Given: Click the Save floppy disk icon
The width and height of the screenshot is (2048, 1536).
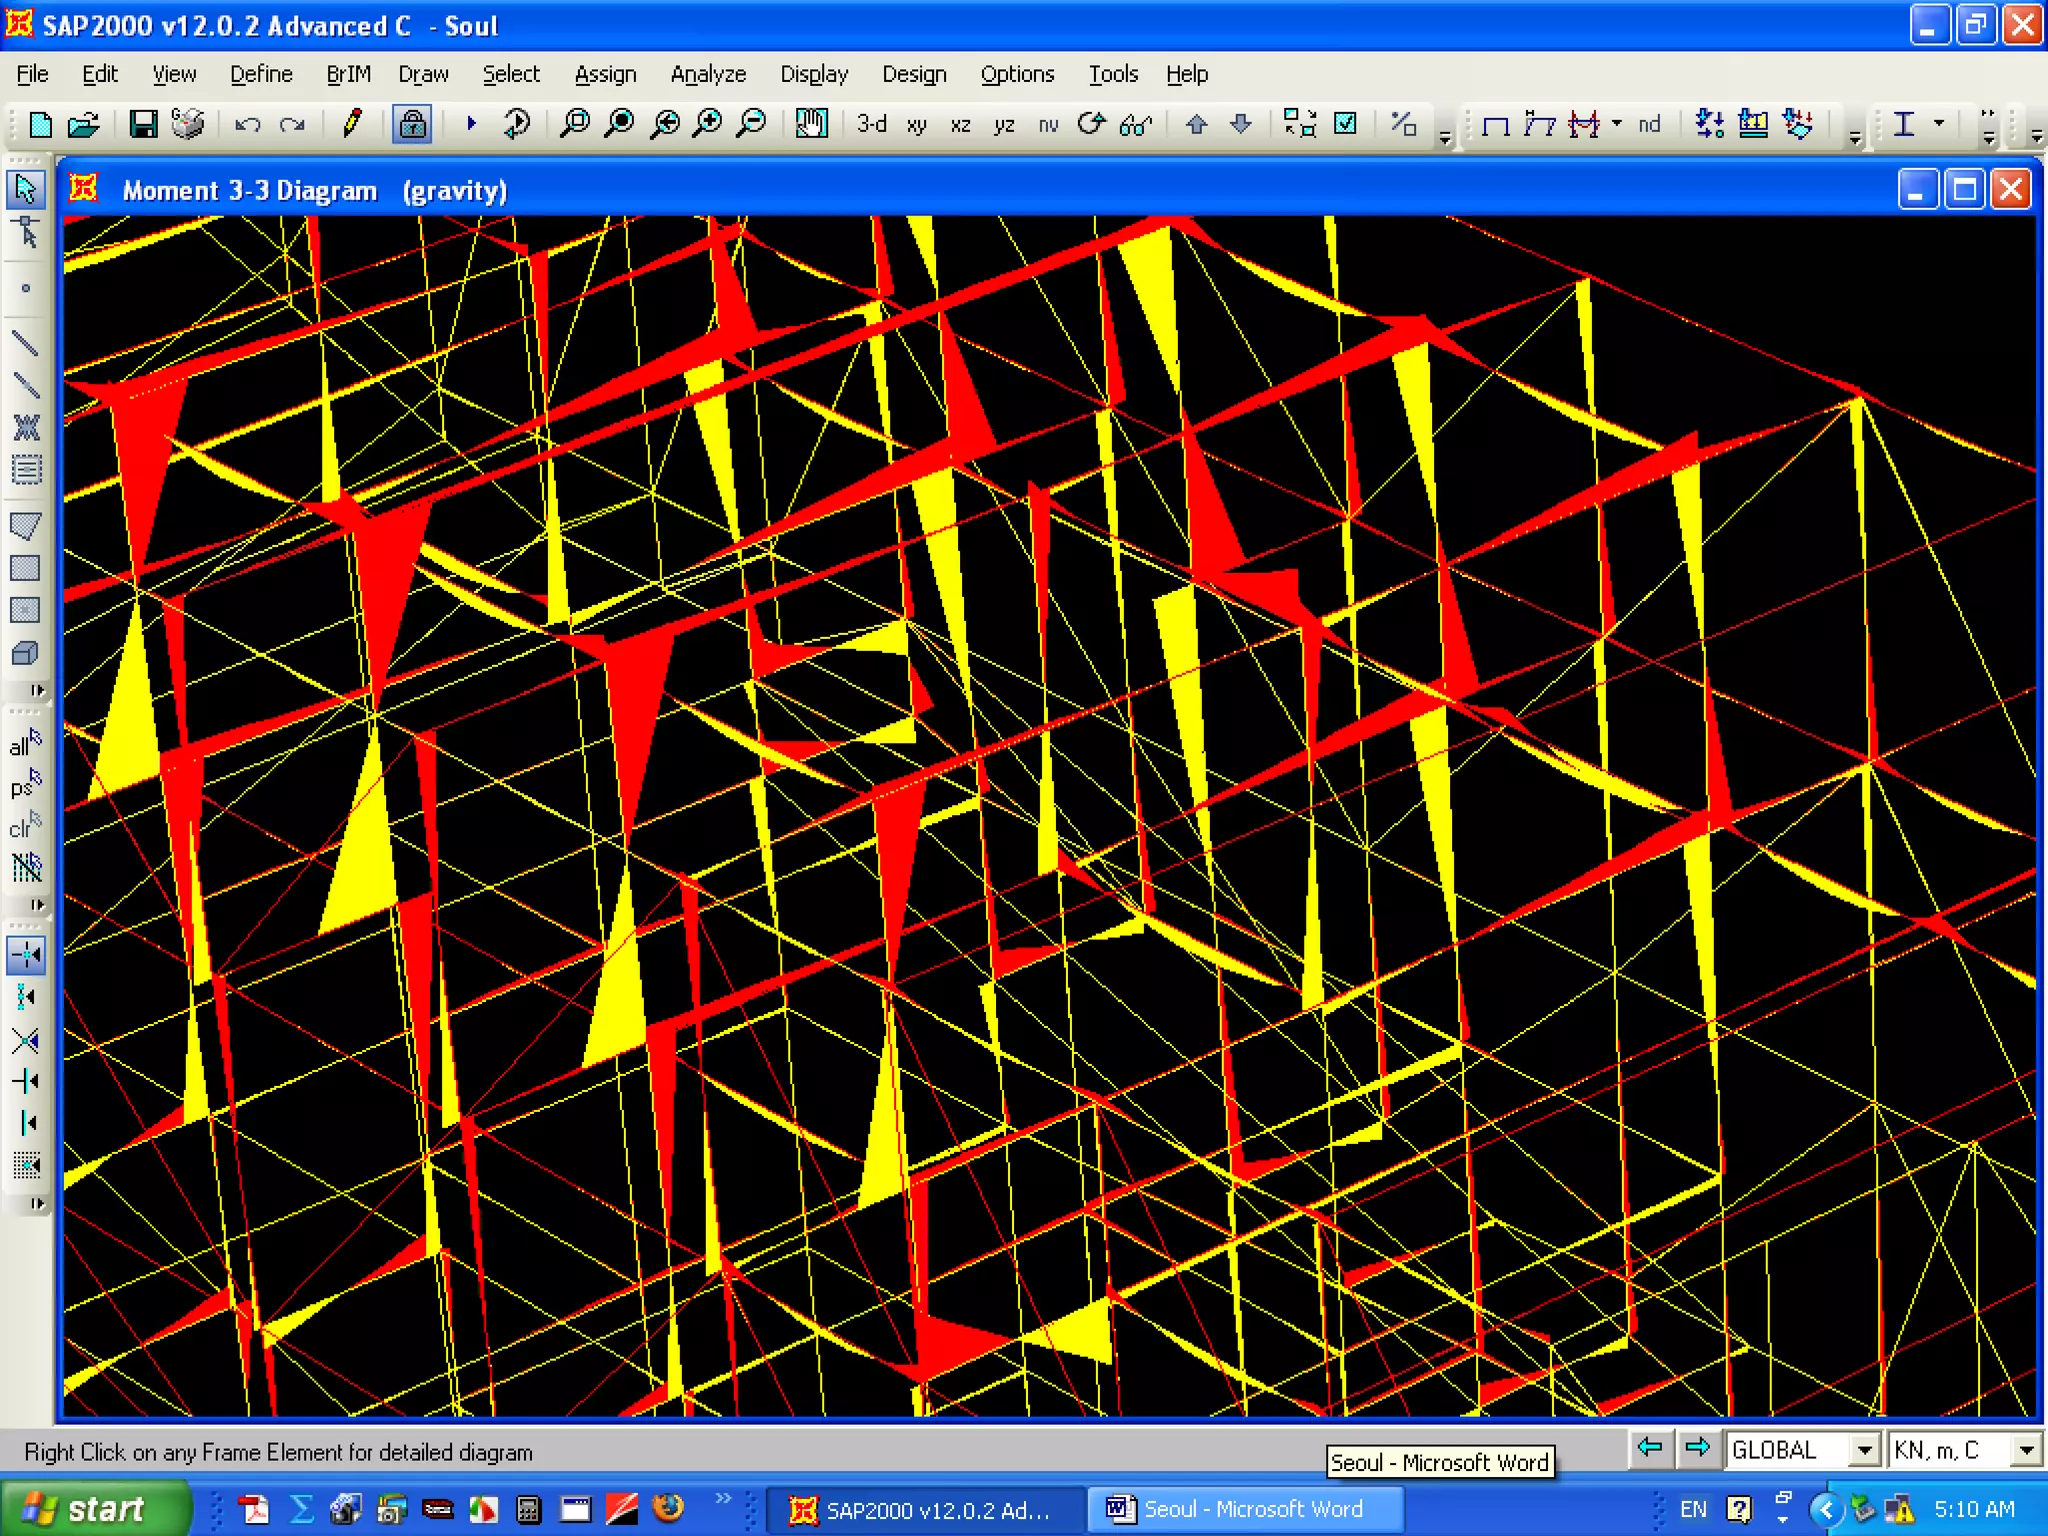Looking at the screenshot, I should (x=143, y=124).
